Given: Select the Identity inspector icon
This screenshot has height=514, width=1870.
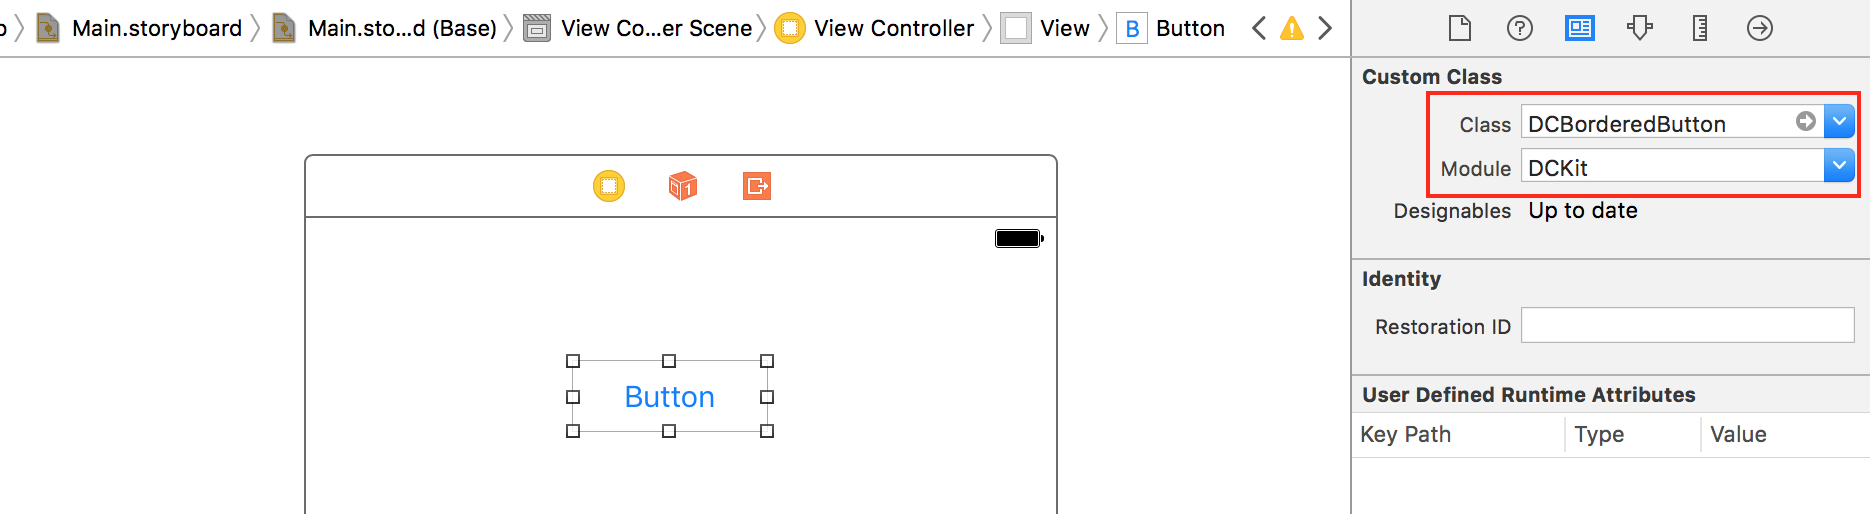Looking at the screenshot, I should [1580, 28].
